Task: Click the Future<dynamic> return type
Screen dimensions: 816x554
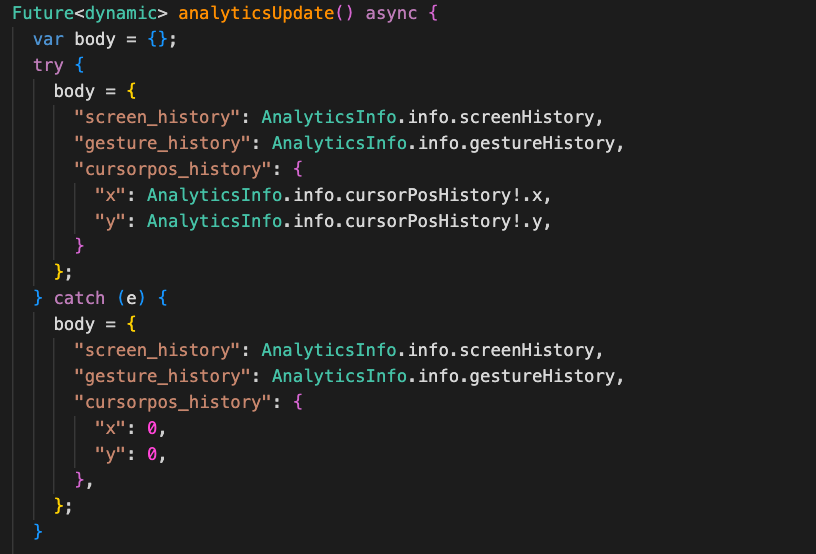Action: tap(90, 13)
